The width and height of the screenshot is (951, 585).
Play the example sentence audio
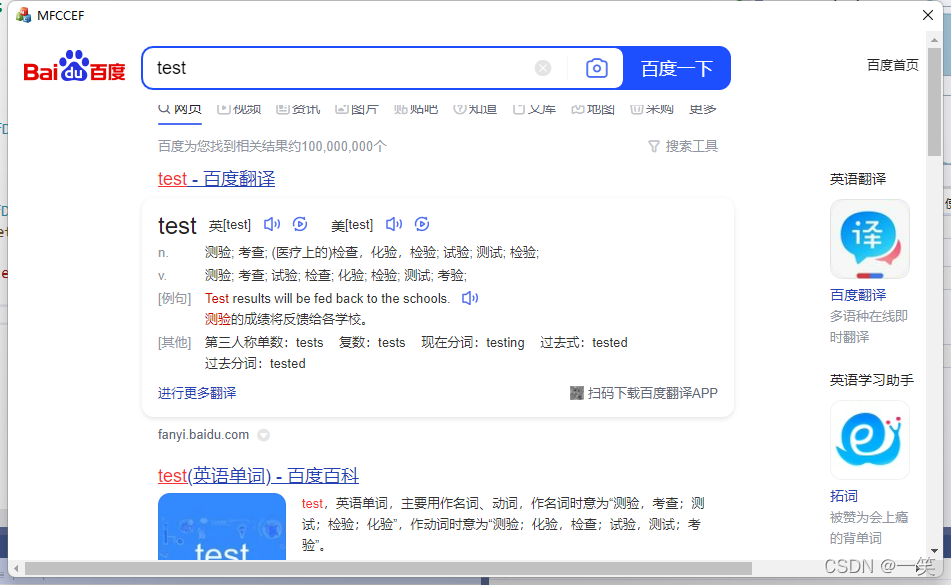pos(469,298)
